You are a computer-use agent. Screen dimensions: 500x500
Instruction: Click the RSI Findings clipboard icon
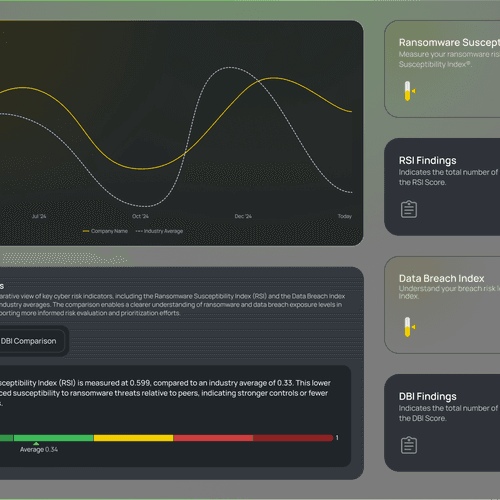click(x=409, y=209)
